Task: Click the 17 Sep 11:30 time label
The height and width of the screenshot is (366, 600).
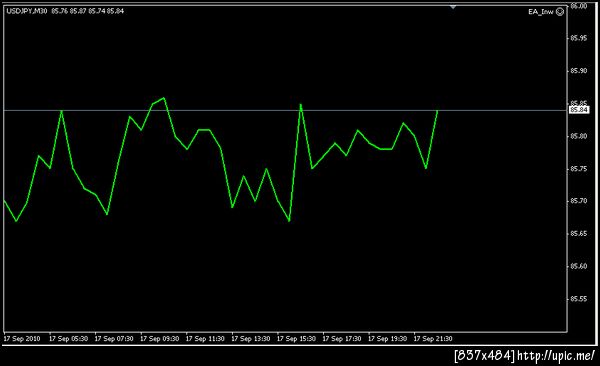Action: (x=205, y=339)
